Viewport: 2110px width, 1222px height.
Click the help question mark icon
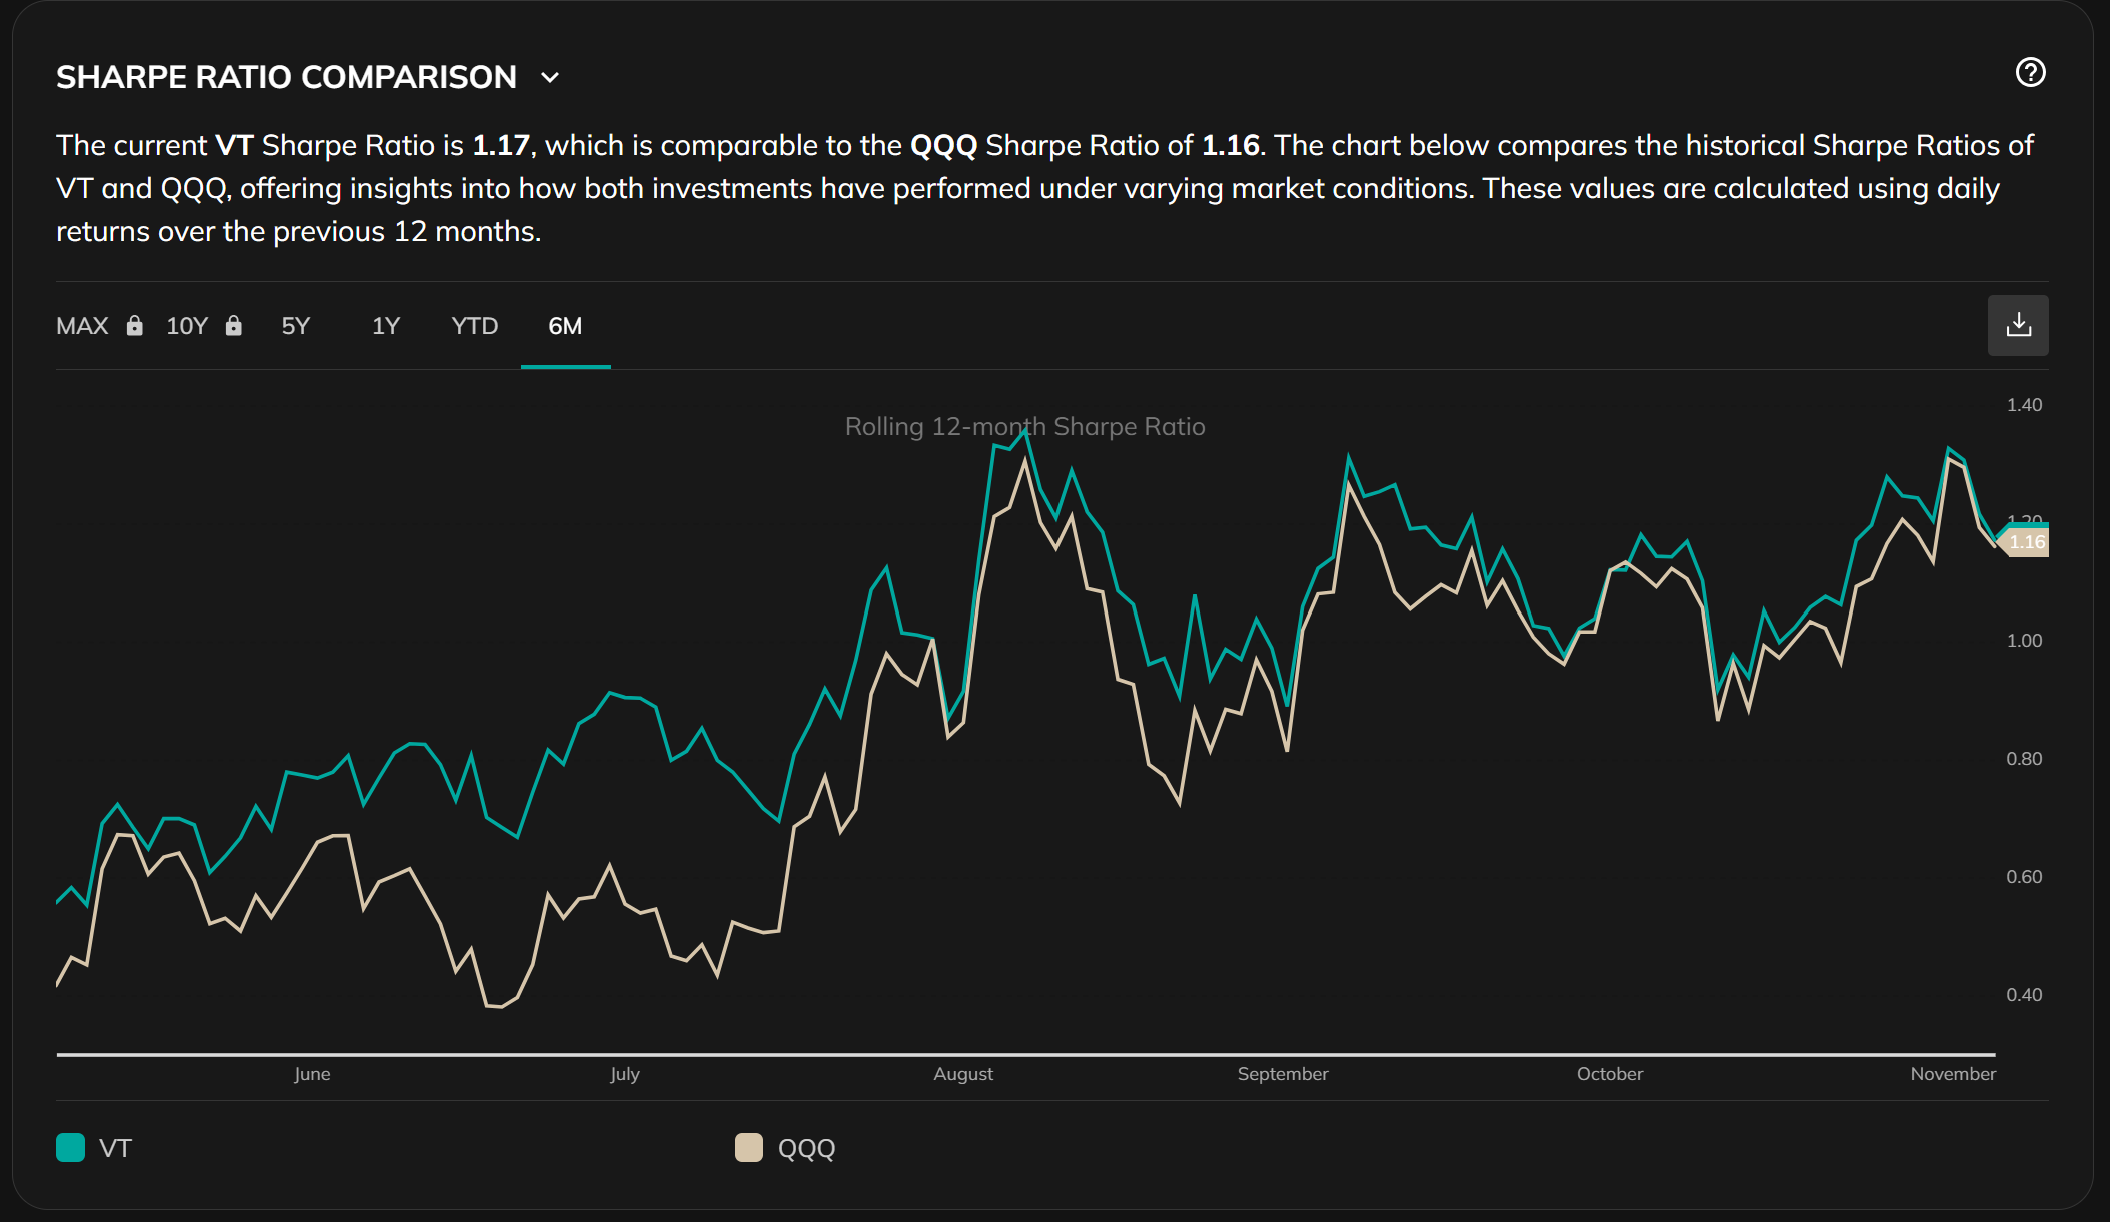coord(2030,73)
